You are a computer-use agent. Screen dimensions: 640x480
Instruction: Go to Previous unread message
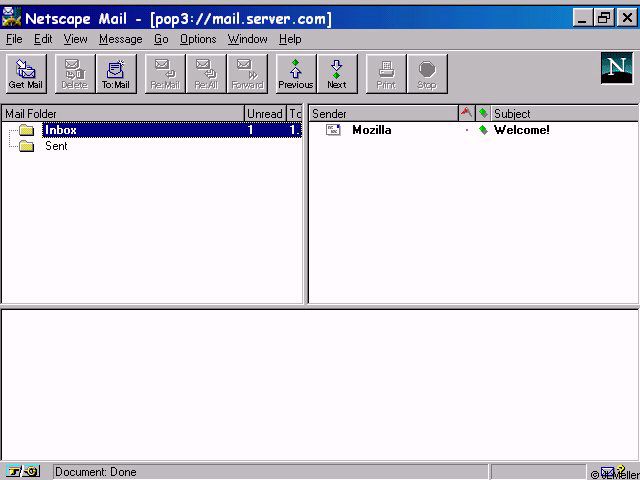tap(296, 74)
